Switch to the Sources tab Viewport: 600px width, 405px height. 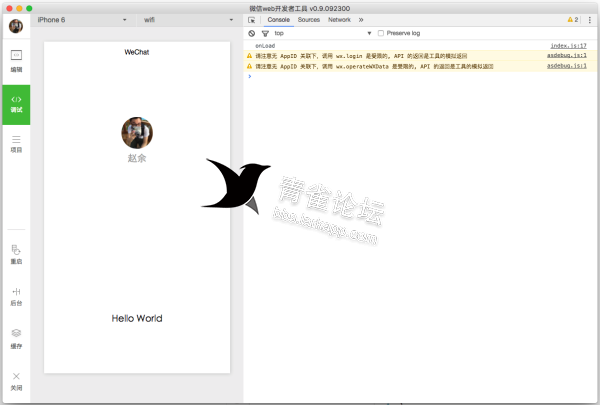(309, 20)
